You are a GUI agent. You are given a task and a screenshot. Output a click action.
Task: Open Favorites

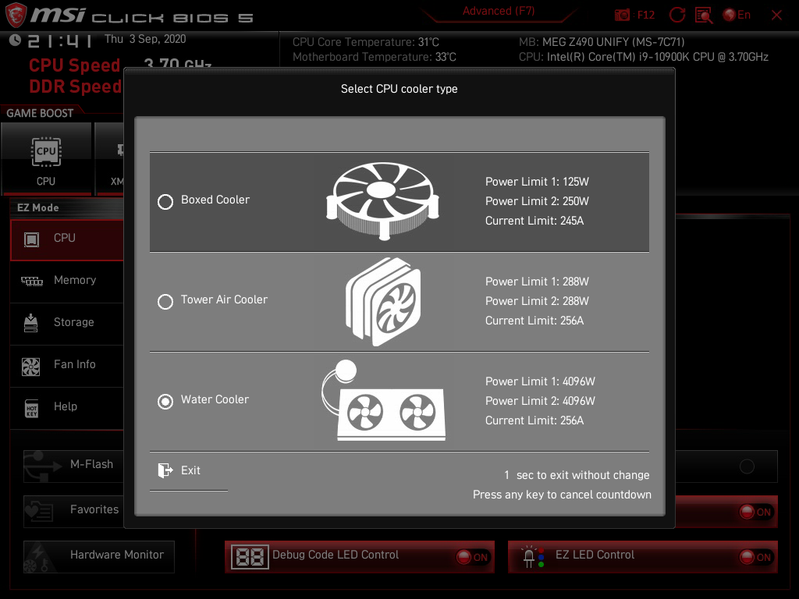coord(73,511)
